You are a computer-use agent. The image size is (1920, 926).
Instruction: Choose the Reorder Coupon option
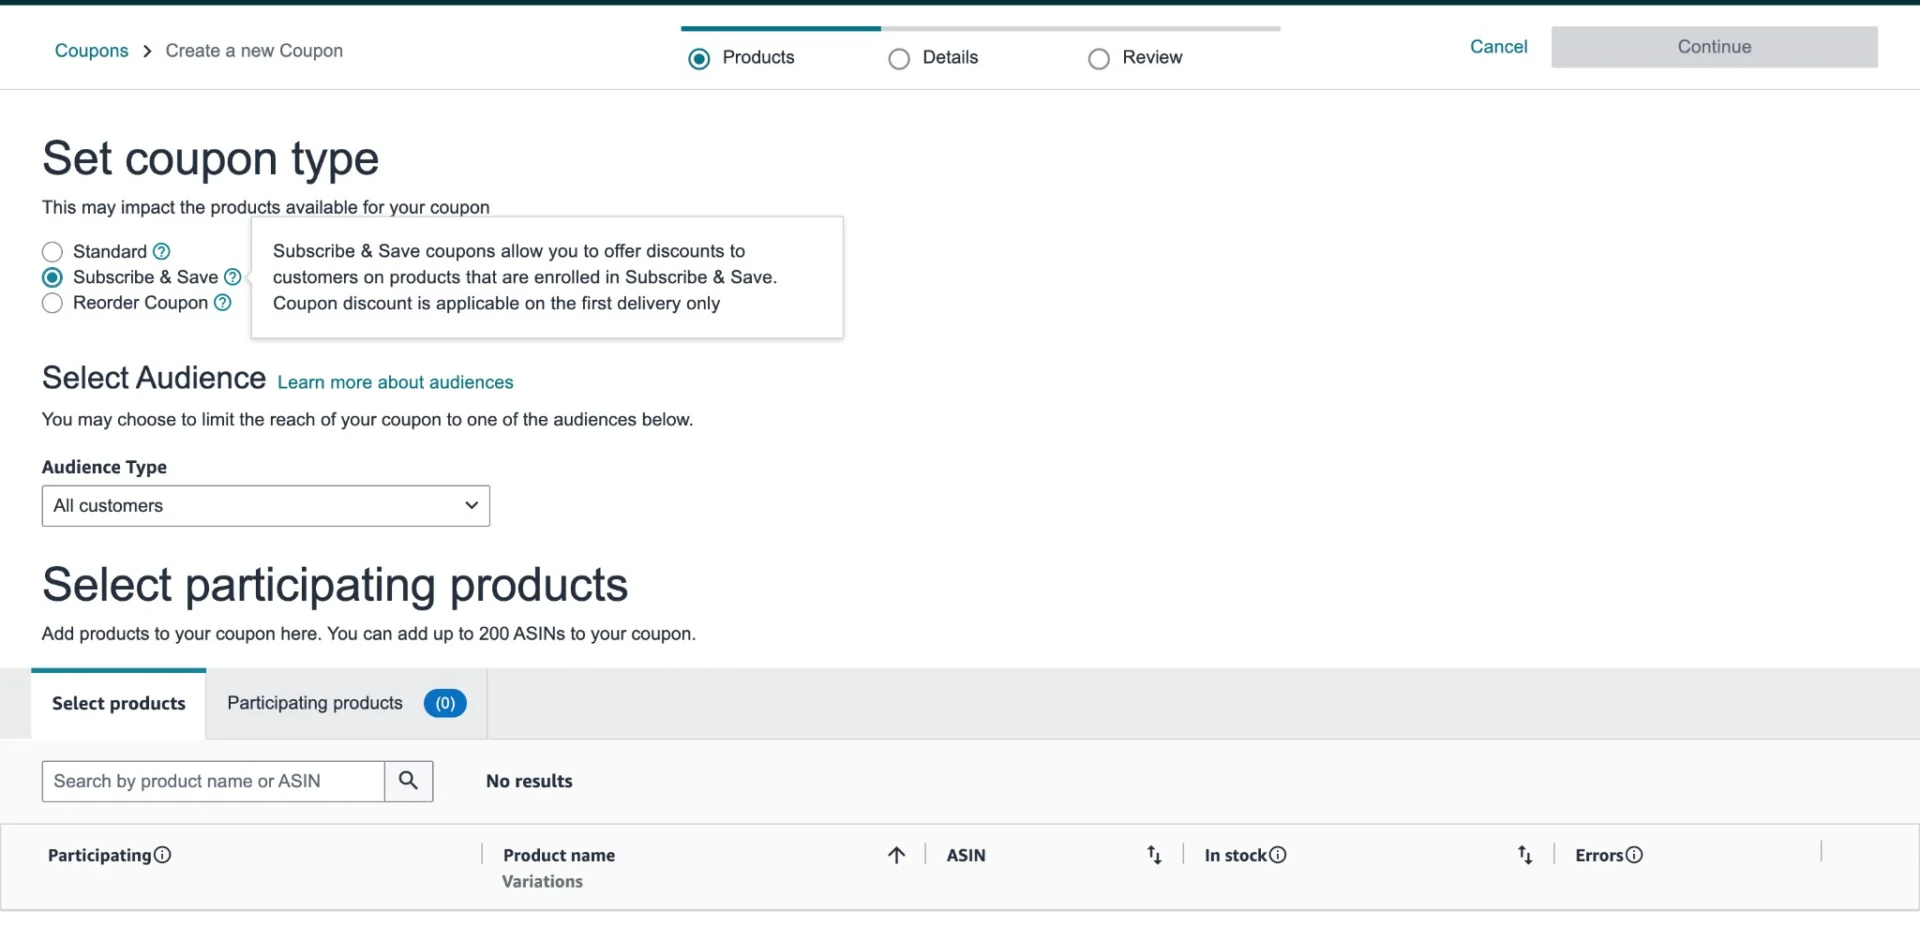tap(53, 303)
